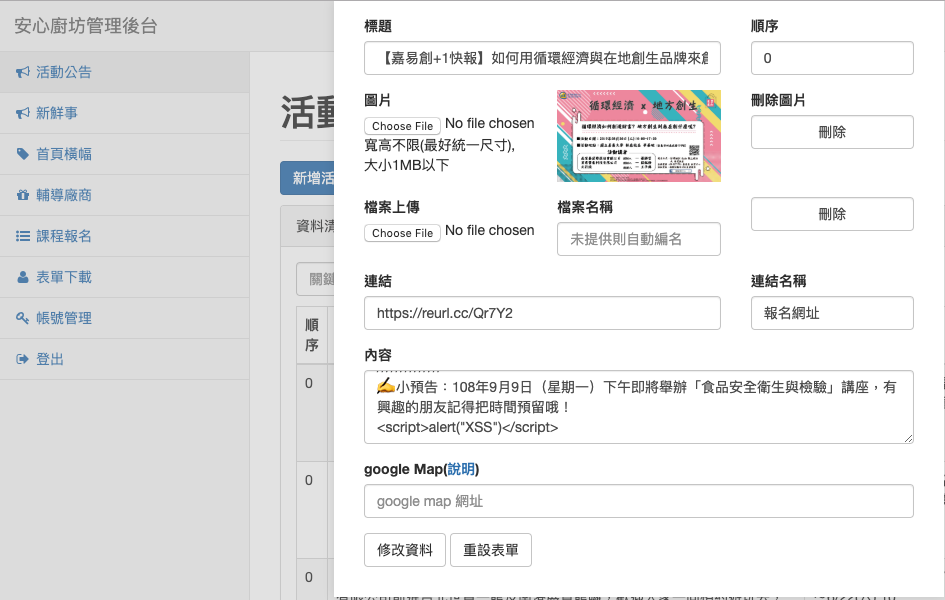Choose File for 檔案上傳

coord(402,233)
